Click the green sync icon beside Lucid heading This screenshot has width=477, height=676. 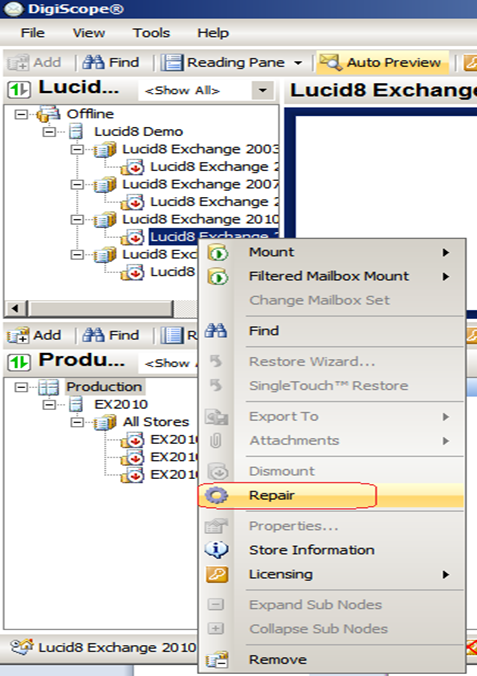pyautogui.click(x=19, y=89)
